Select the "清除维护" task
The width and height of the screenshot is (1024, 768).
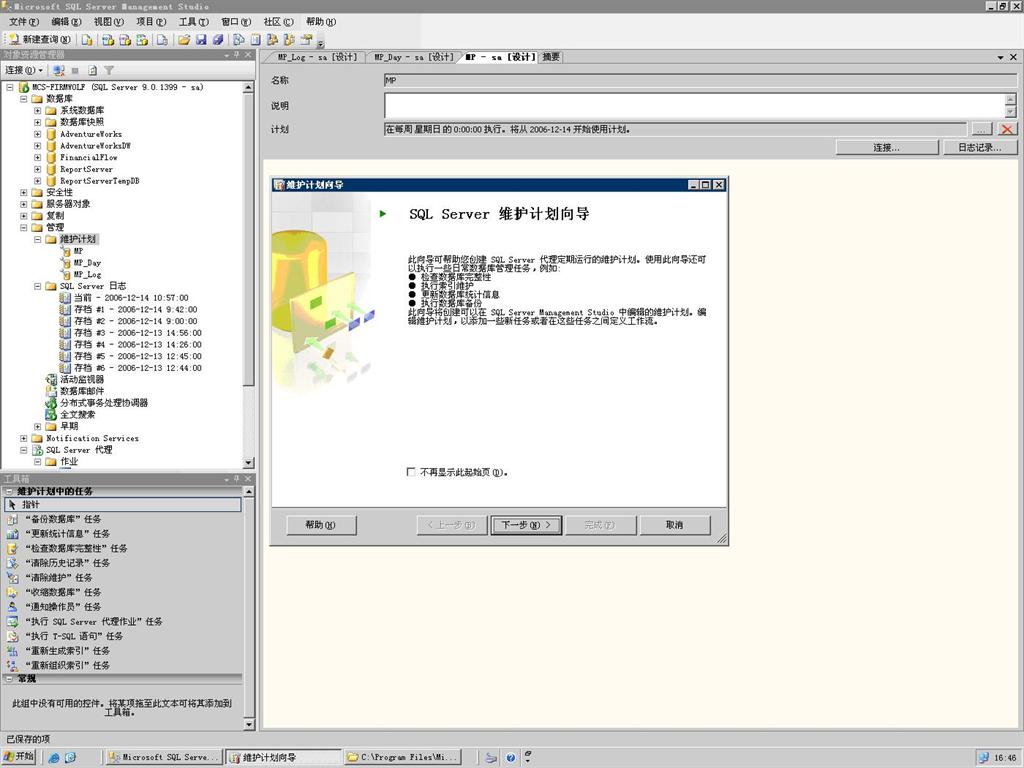[59, 578]
